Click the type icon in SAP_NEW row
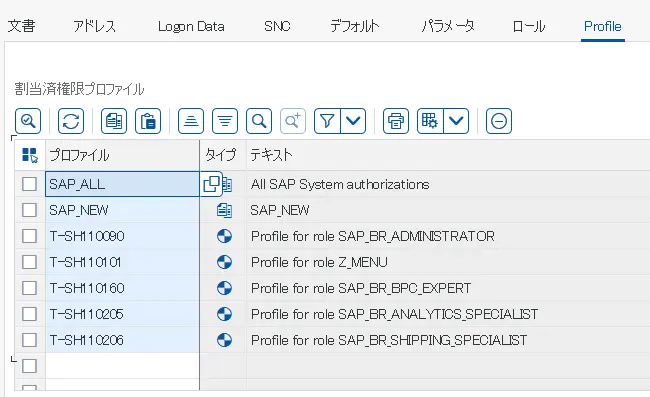Image resolution: width=650 pixels, height=397 pixels. pos(224,211)
